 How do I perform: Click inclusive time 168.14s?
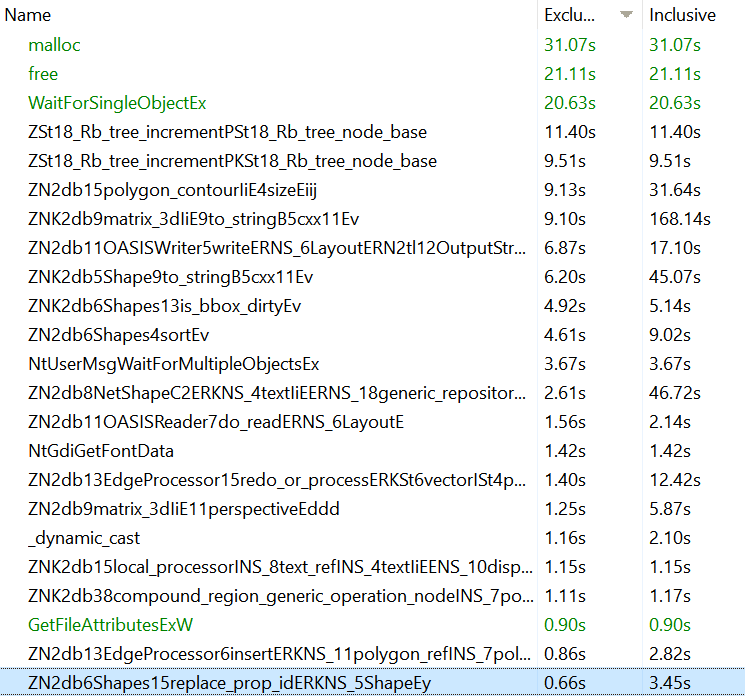680,219
